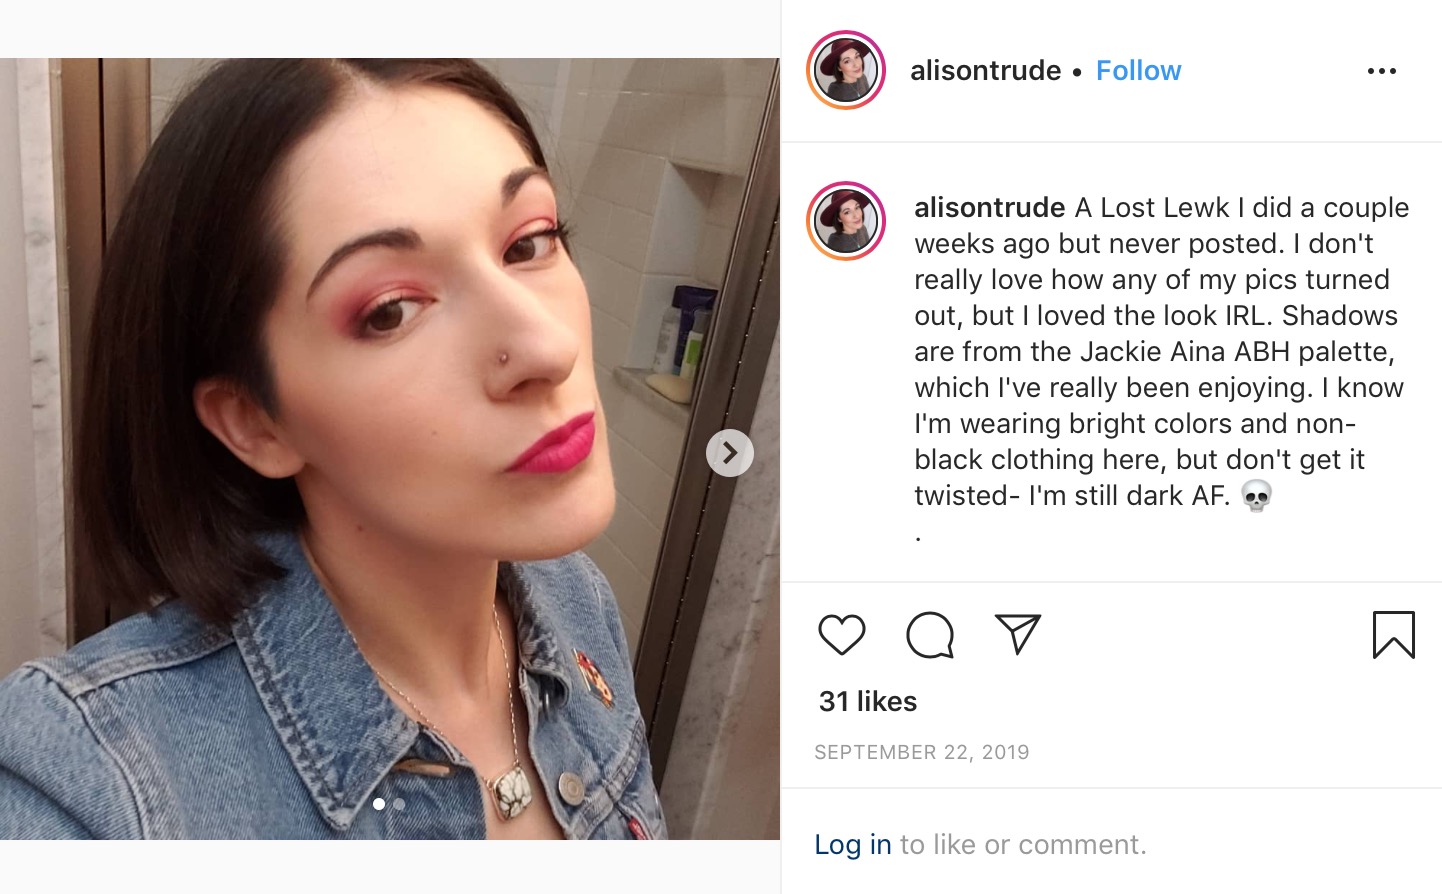Viewport: 1442px width, 894px height.
Task: Open alisontrude profile from header username
Action: [985, 71]
